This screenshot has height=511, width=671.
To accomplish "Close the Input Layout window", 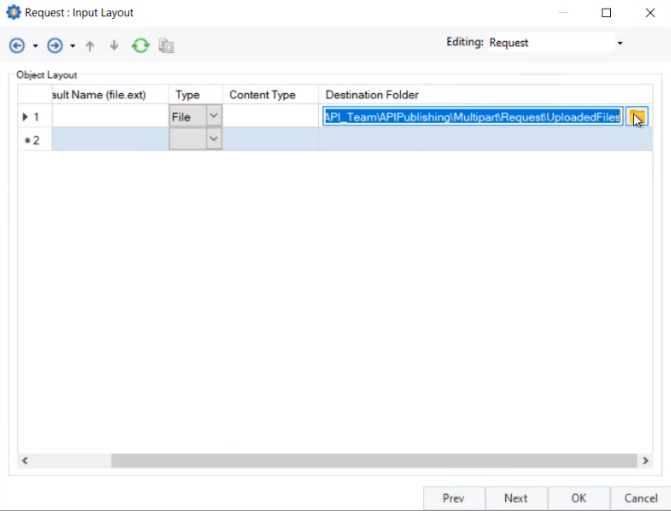I will click(650, 13).
